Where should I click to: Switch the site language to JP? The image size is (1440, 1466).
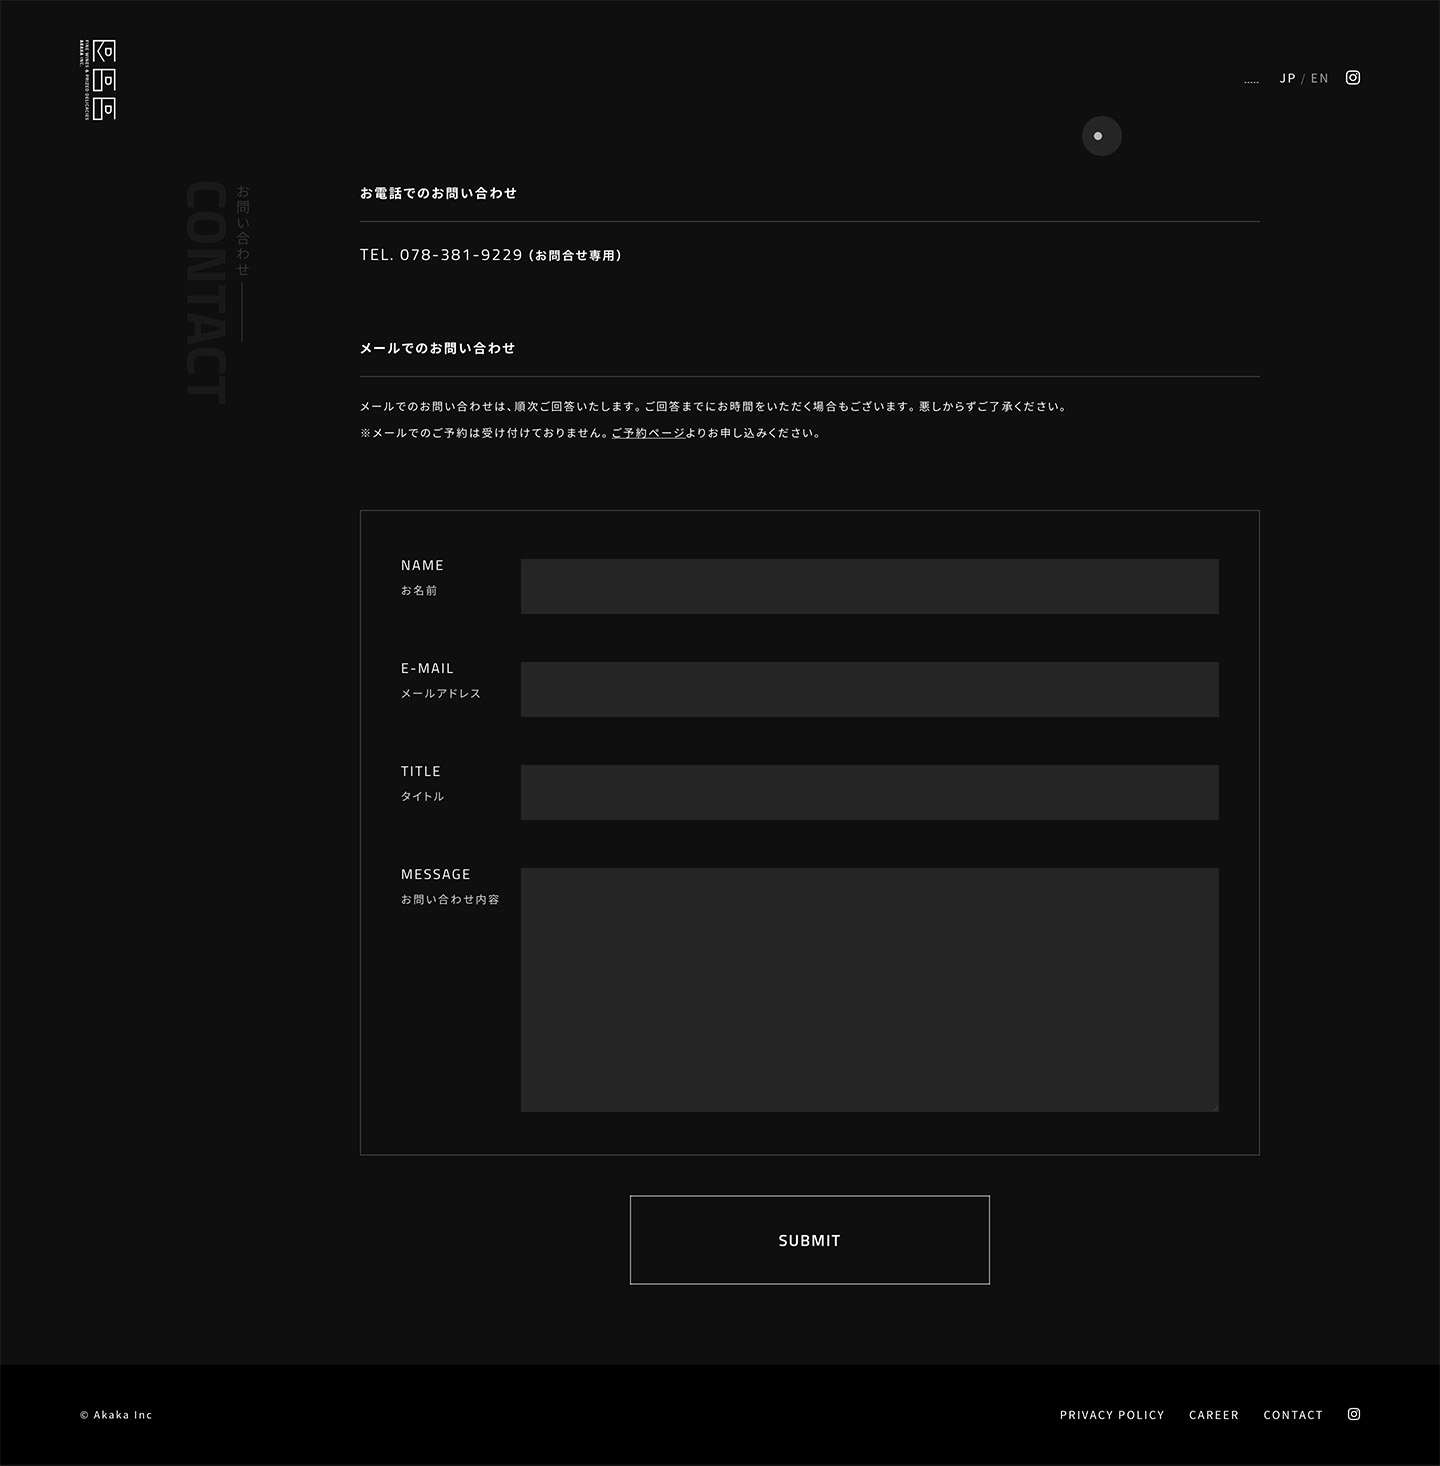point(1287,79)
